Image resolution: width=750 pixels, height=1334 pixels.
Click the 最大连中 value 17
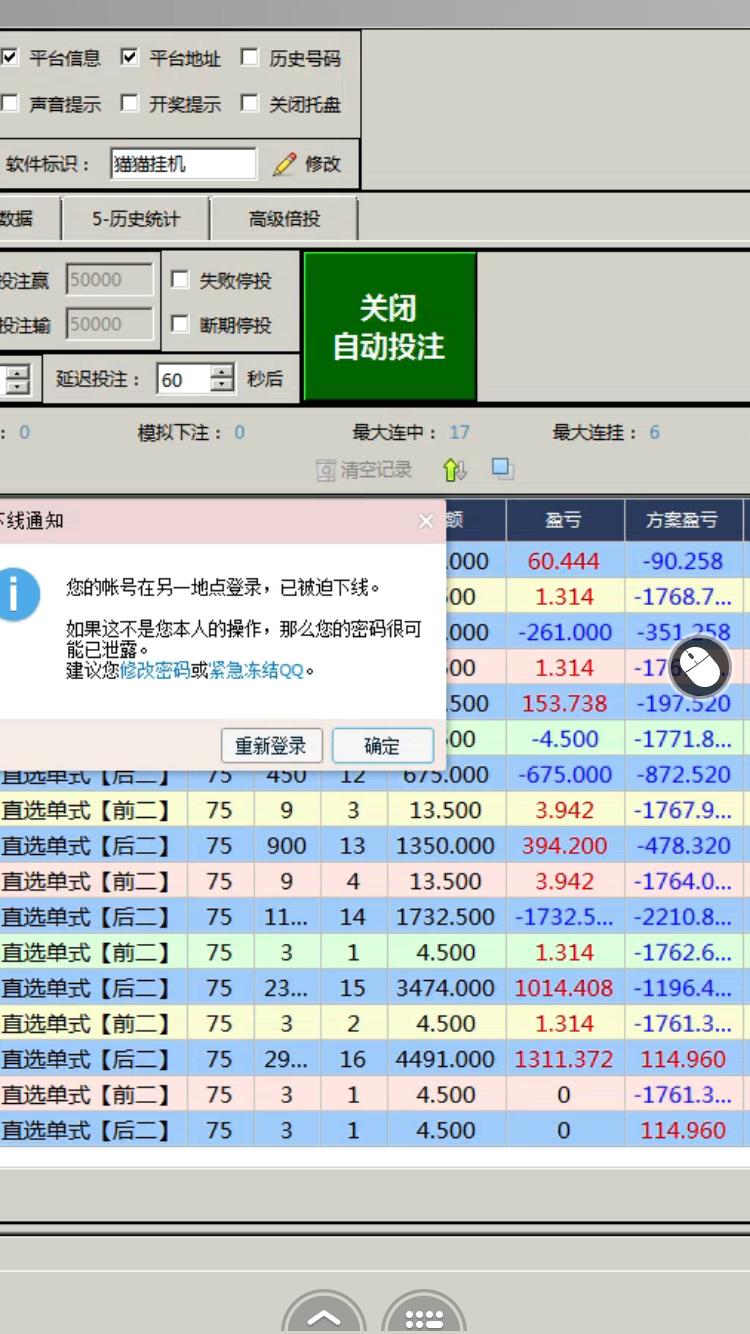coord(459,433)
